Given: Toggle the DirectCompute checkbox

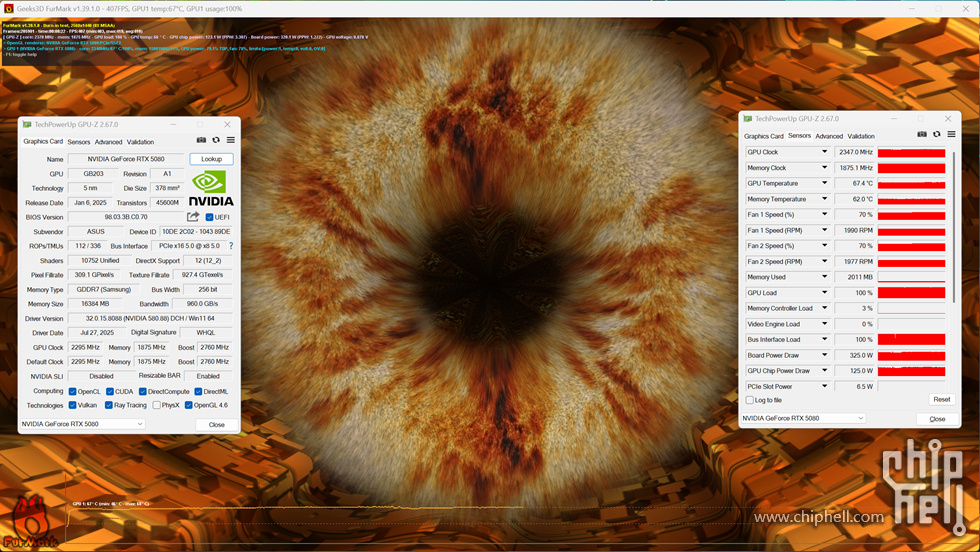Looking at the screenshot, I should 142,391.
